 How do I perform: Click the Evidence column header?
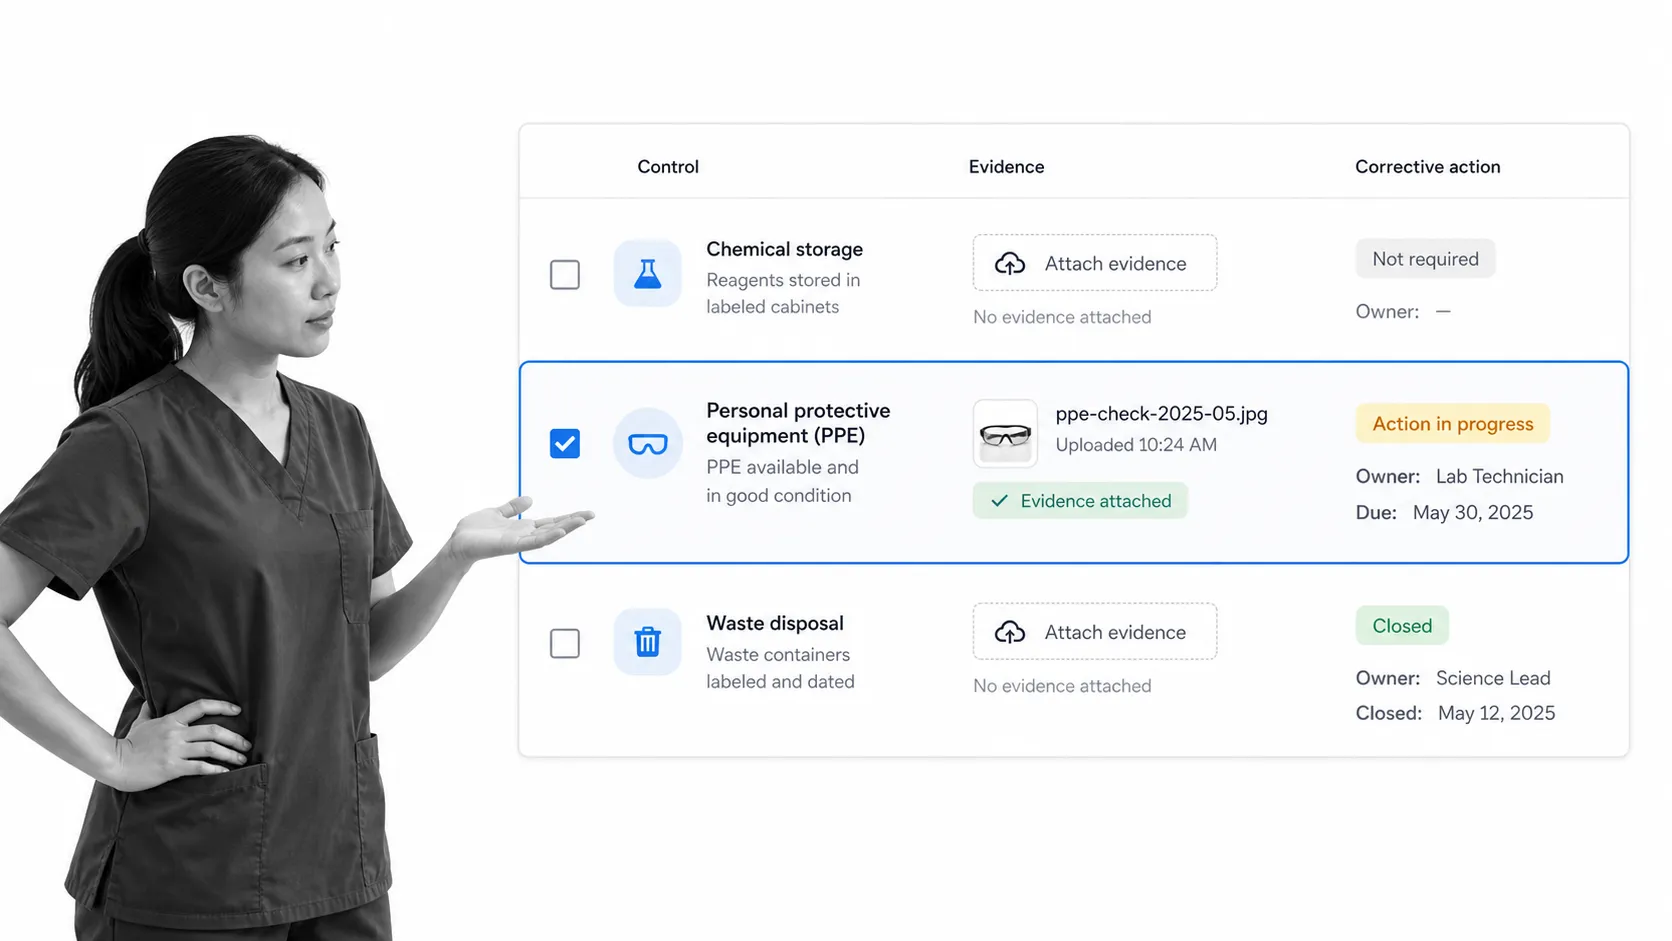1006,167
